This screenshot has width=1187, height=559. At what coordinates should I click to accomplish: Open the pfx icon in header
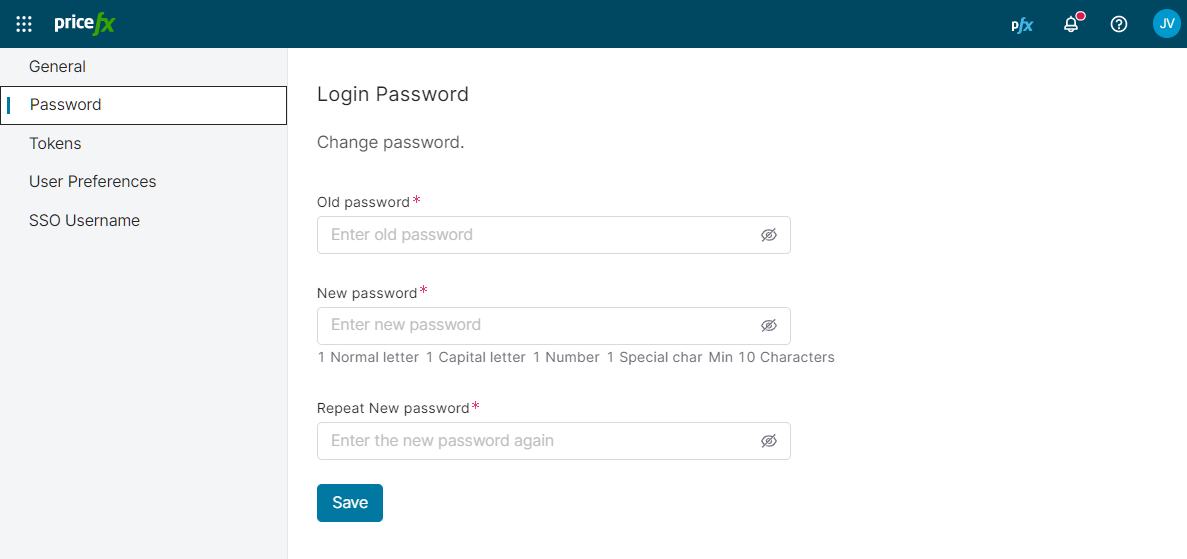tap(1021, 25)
